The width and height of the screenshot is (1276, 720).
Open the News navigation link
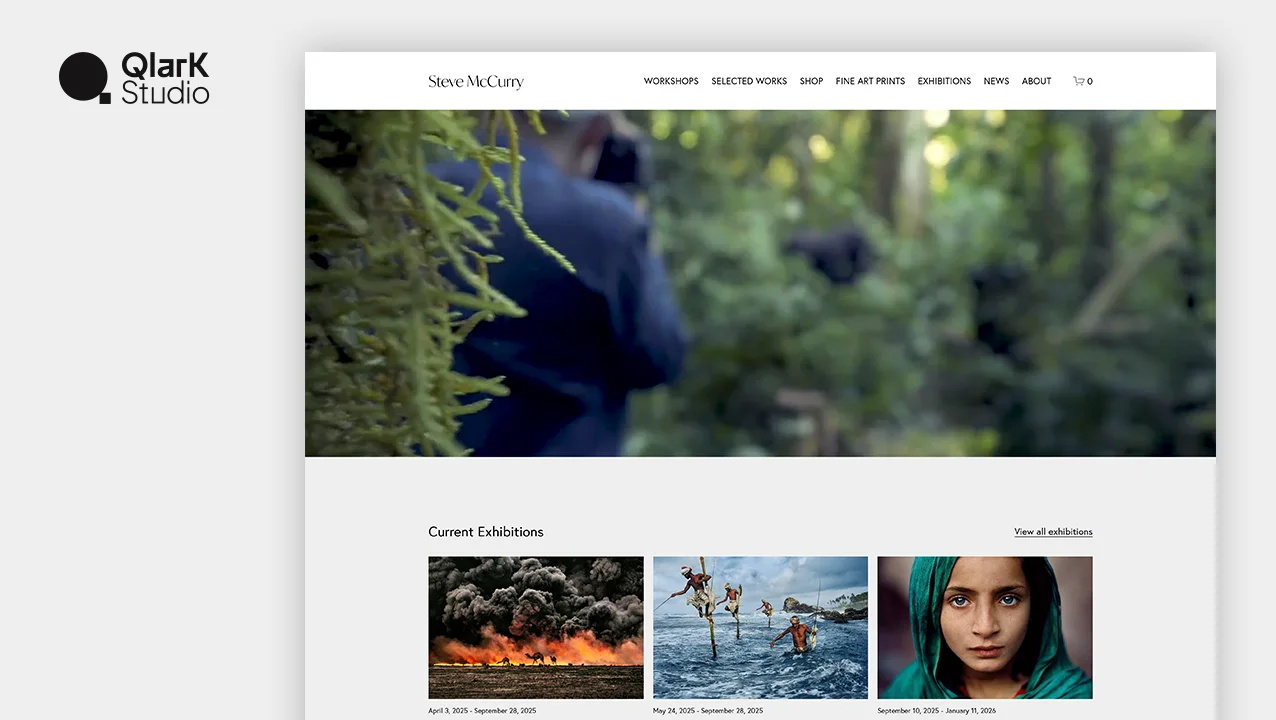click(995, 82)
